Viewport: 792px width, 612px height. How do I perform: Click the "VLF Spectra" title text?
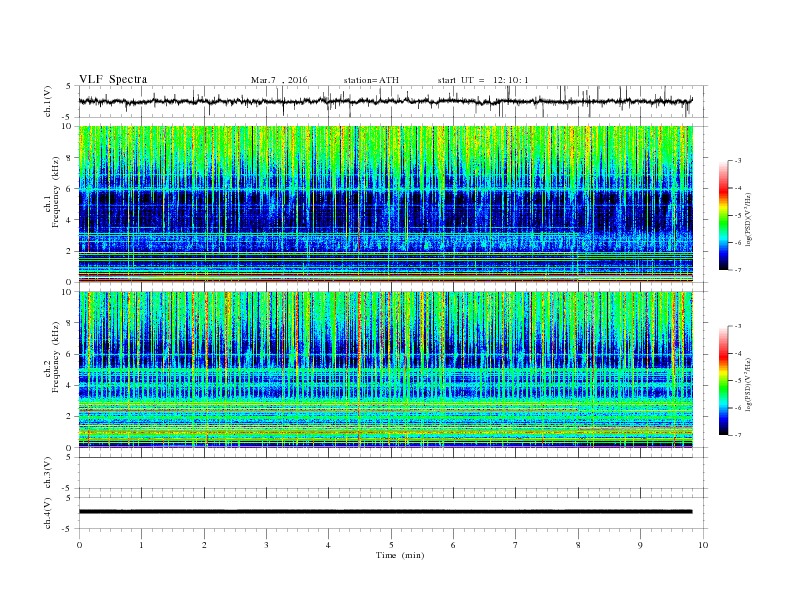coord(113,79)
